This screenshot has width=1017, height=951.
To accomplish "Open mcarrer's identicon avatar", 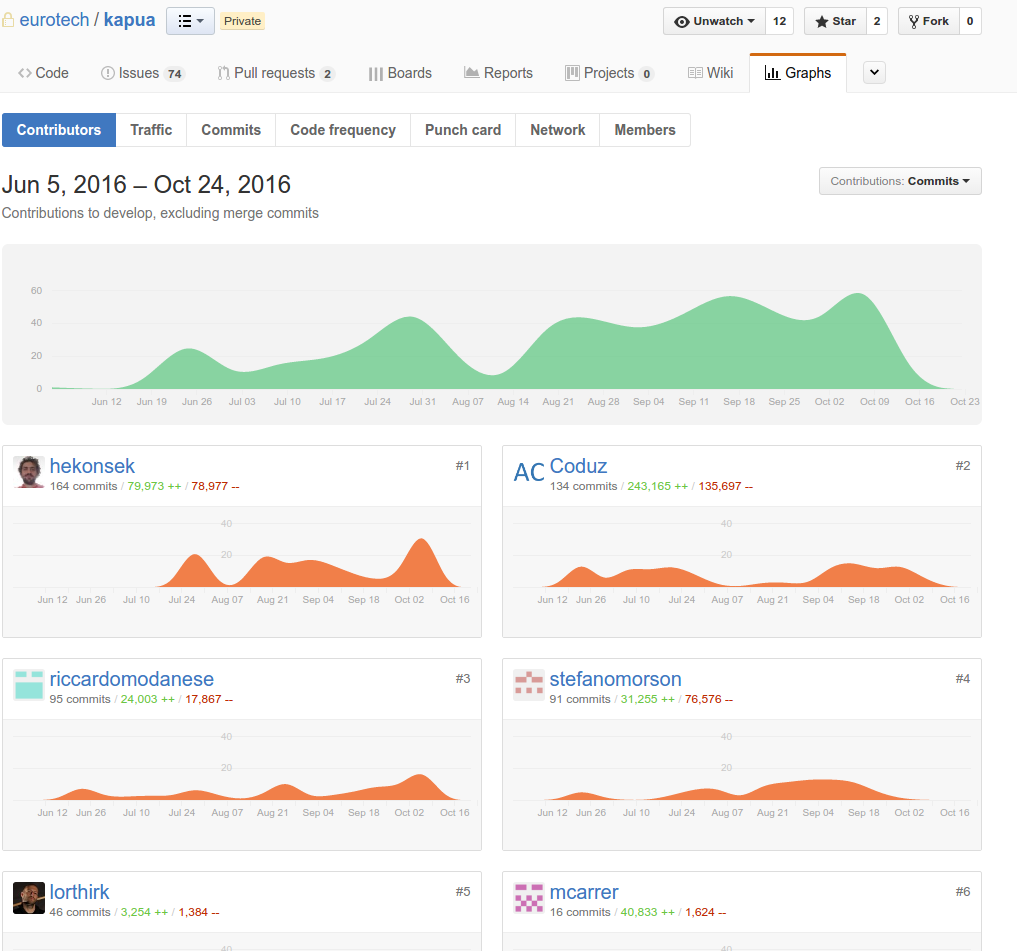I will point(529,898).
